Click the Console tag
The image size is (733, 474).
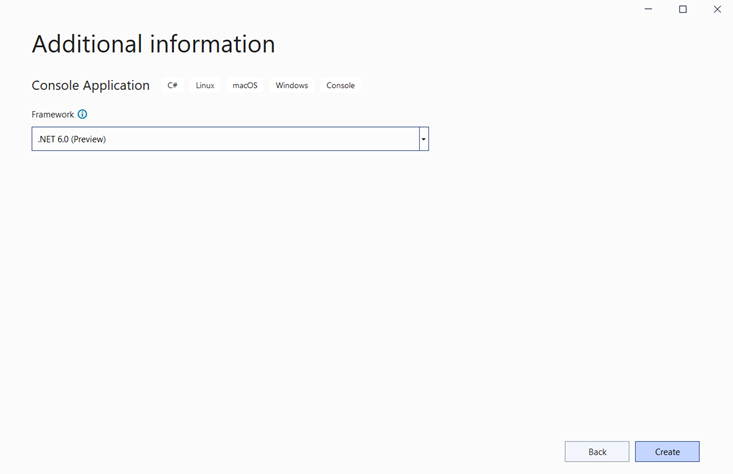(340, 85)
